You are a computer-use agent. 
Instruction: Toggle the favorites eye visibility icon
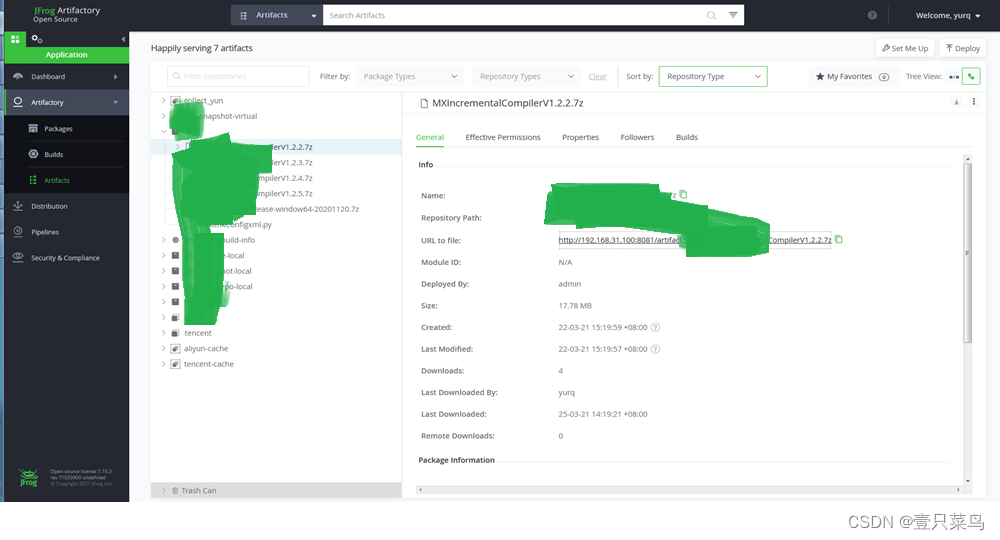coord(884,77)
